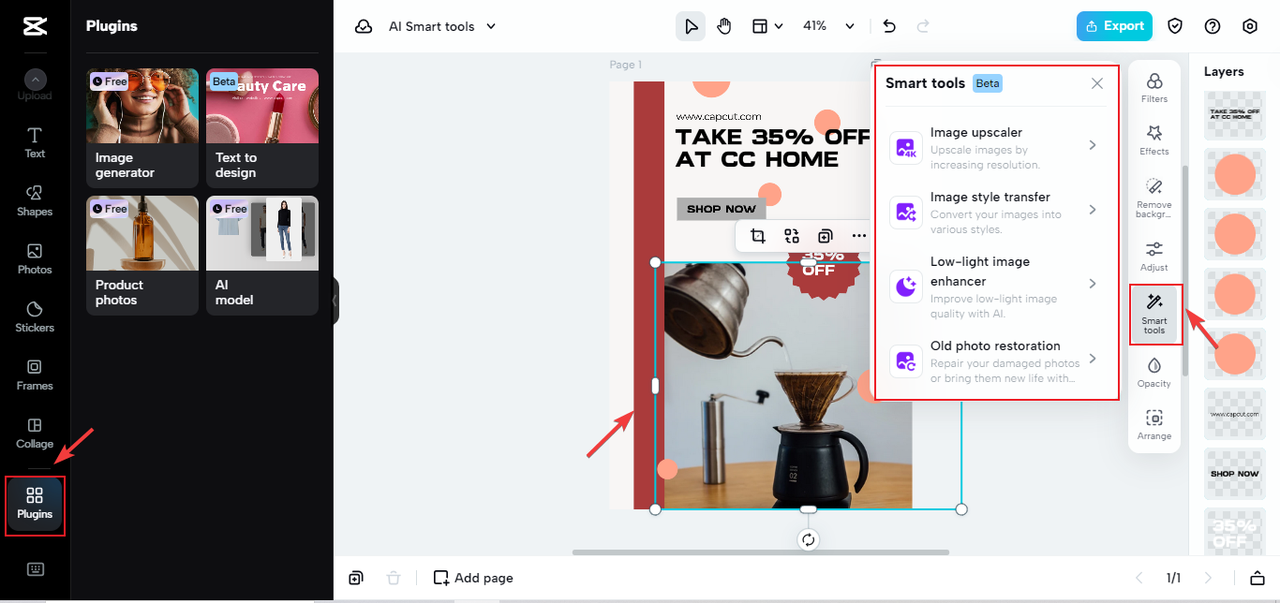This screenshot has height=603, width=1280.
Task: Click the rotate handle below image
Action: (808, 540)
